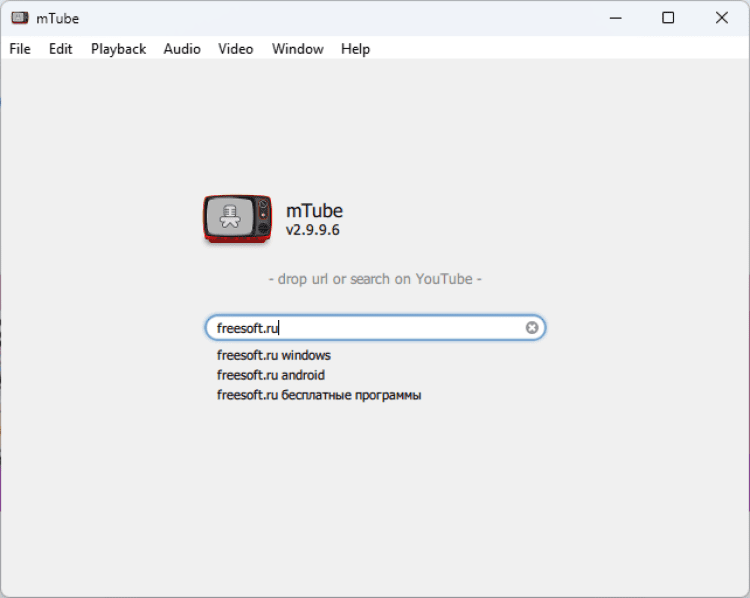The height and width of the screenshot is (598, 750).
Task: Clear the search field with the X icon
Action: point(532,328)
